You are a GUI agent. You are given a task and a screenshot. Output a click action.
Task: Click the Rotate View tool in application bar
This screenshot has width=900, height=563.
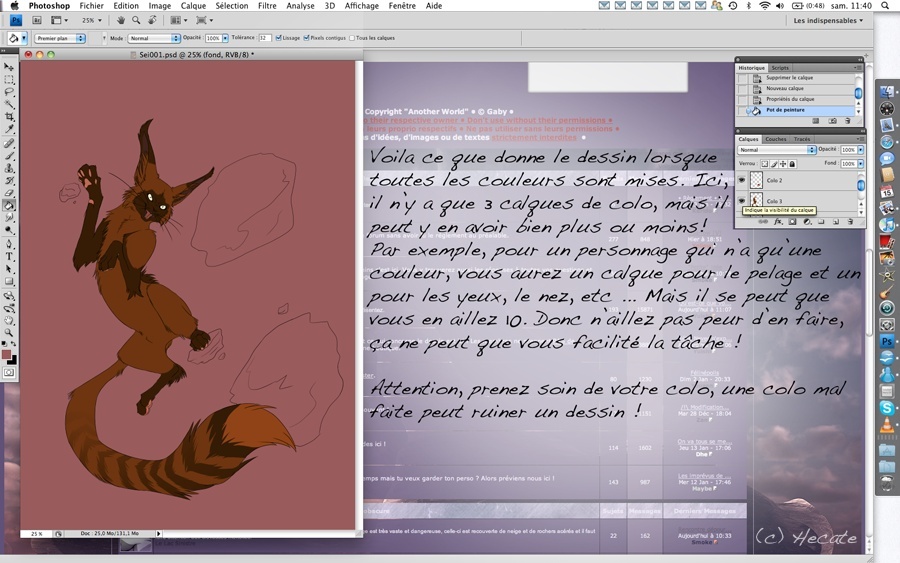point(152,20)
